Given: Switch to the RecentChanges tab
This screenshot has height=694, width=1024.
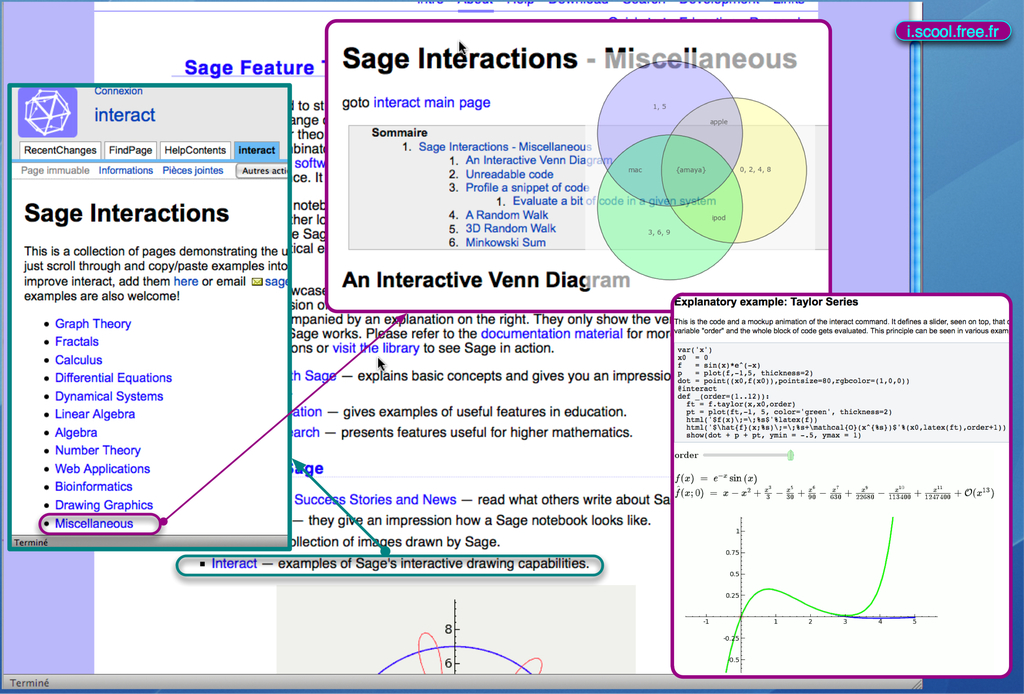Looking at the screenshot, I should [x=60, y=150].
